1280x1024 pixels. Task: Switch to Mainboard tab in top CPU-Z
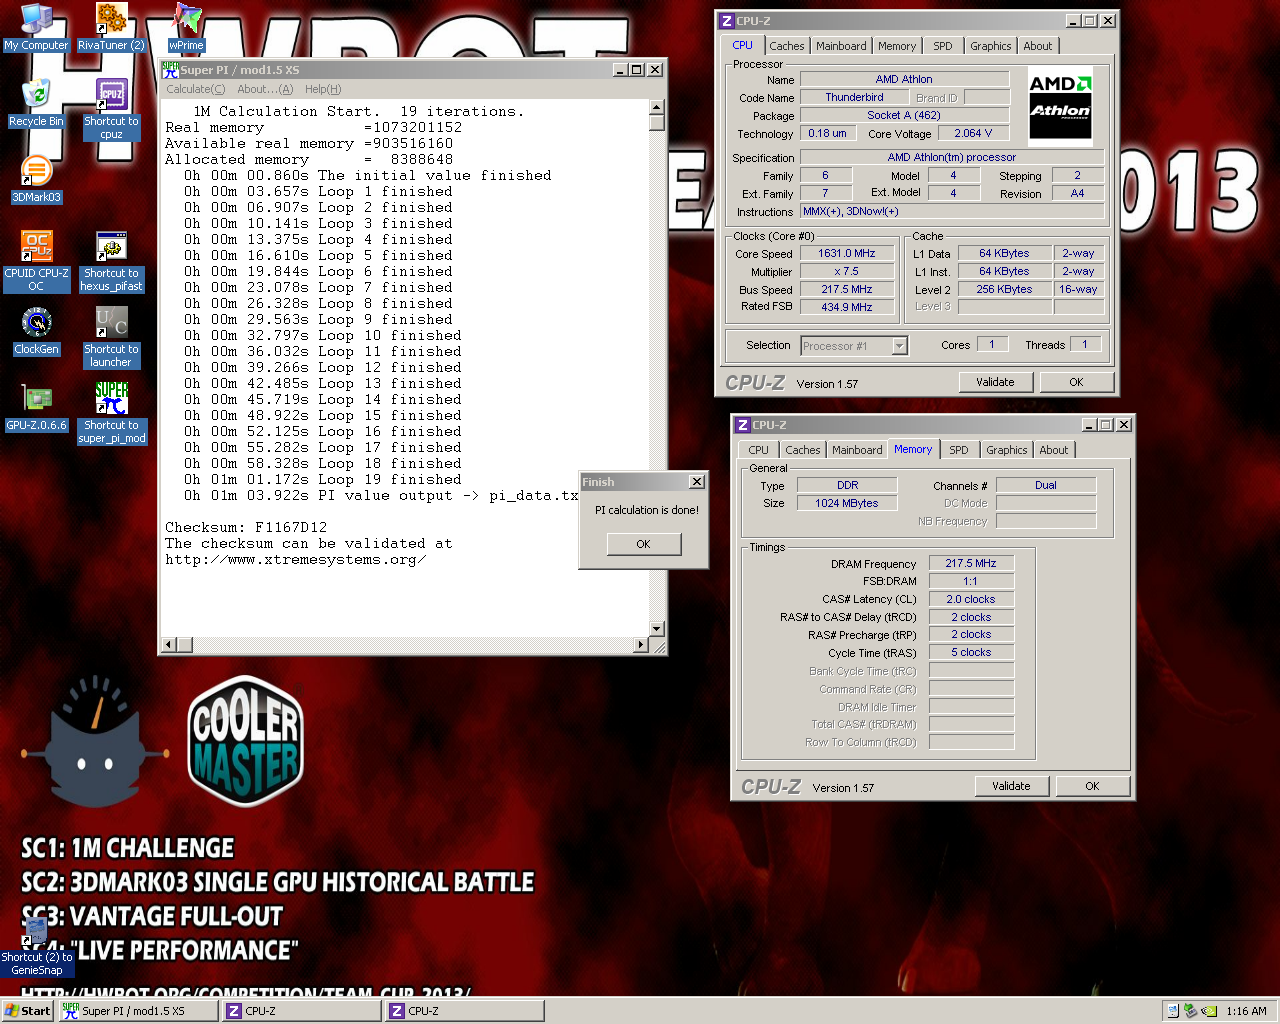click(x=841, y=46)
